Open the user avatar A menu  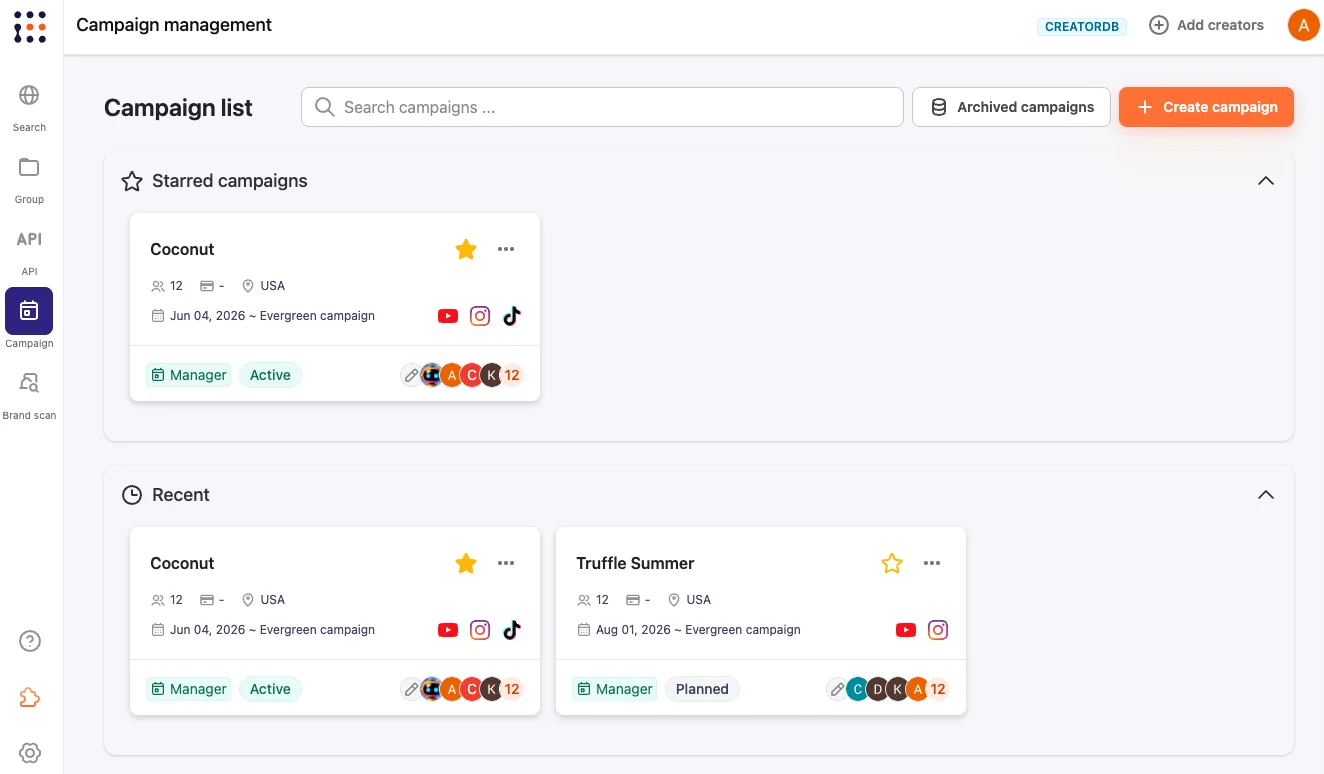(1303, 26)
